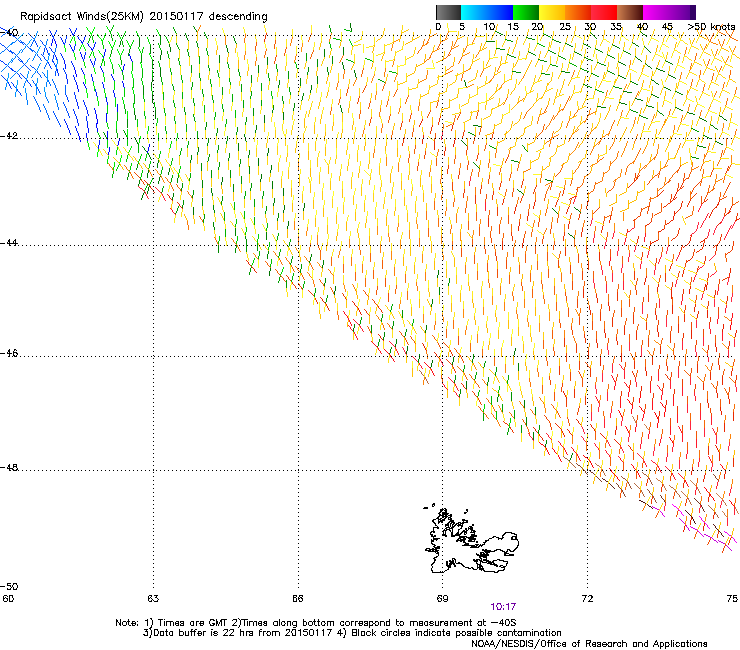Click the legend value '25'
Viewport: 740px width, 650px height.
click(565, 27)
